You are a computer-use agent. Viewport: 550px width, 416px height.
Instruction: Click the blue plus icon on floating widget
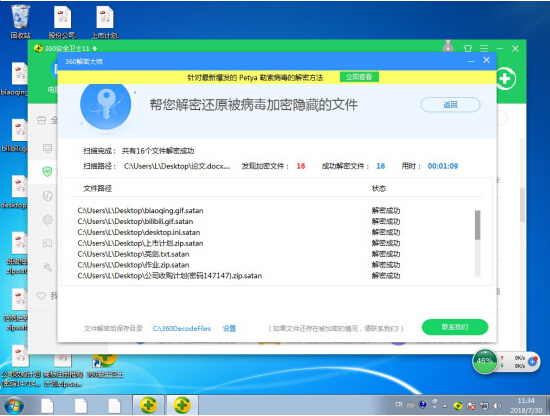pos(533,361)
